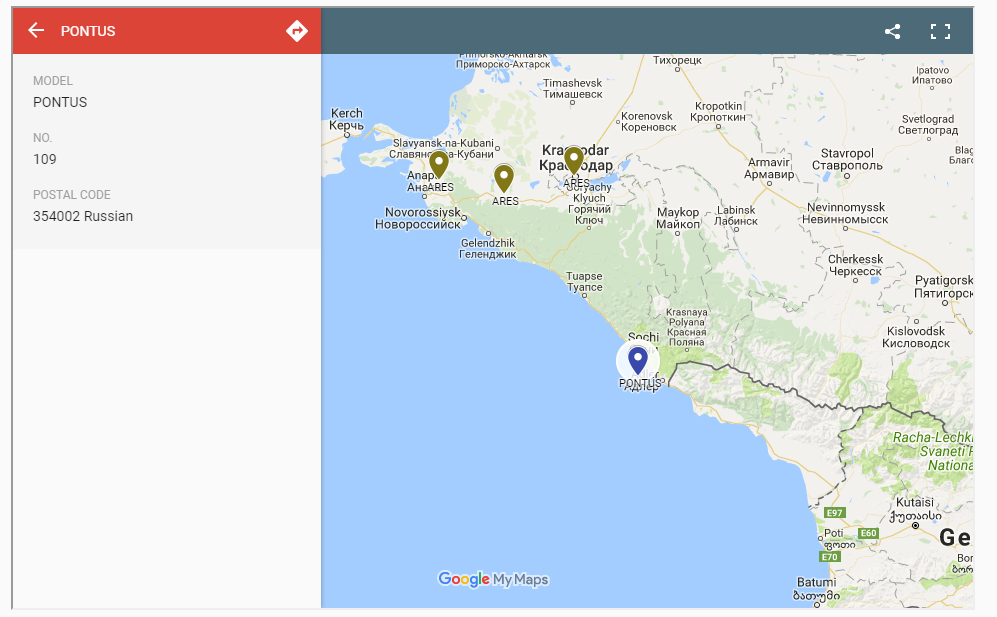Open the map in fullscreen view
The image size is (997, 617).
click(940, 31)
